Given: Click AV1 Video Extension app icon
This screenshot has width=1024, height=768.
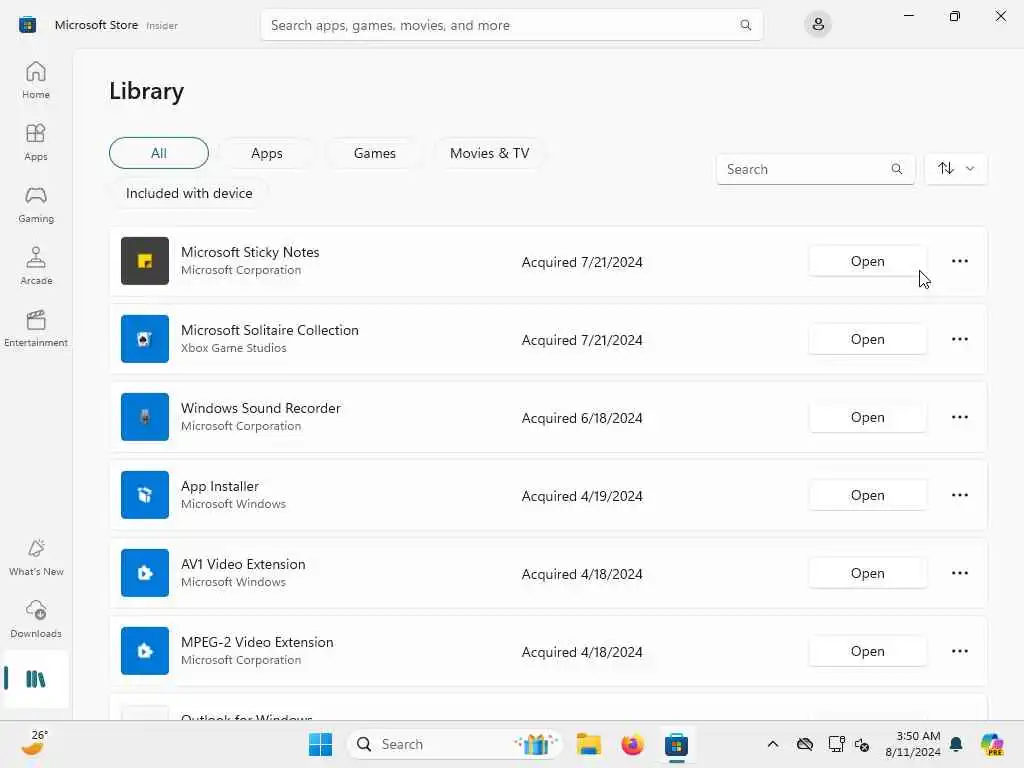Looking at the screenshot, I should (x=145, y=573).
